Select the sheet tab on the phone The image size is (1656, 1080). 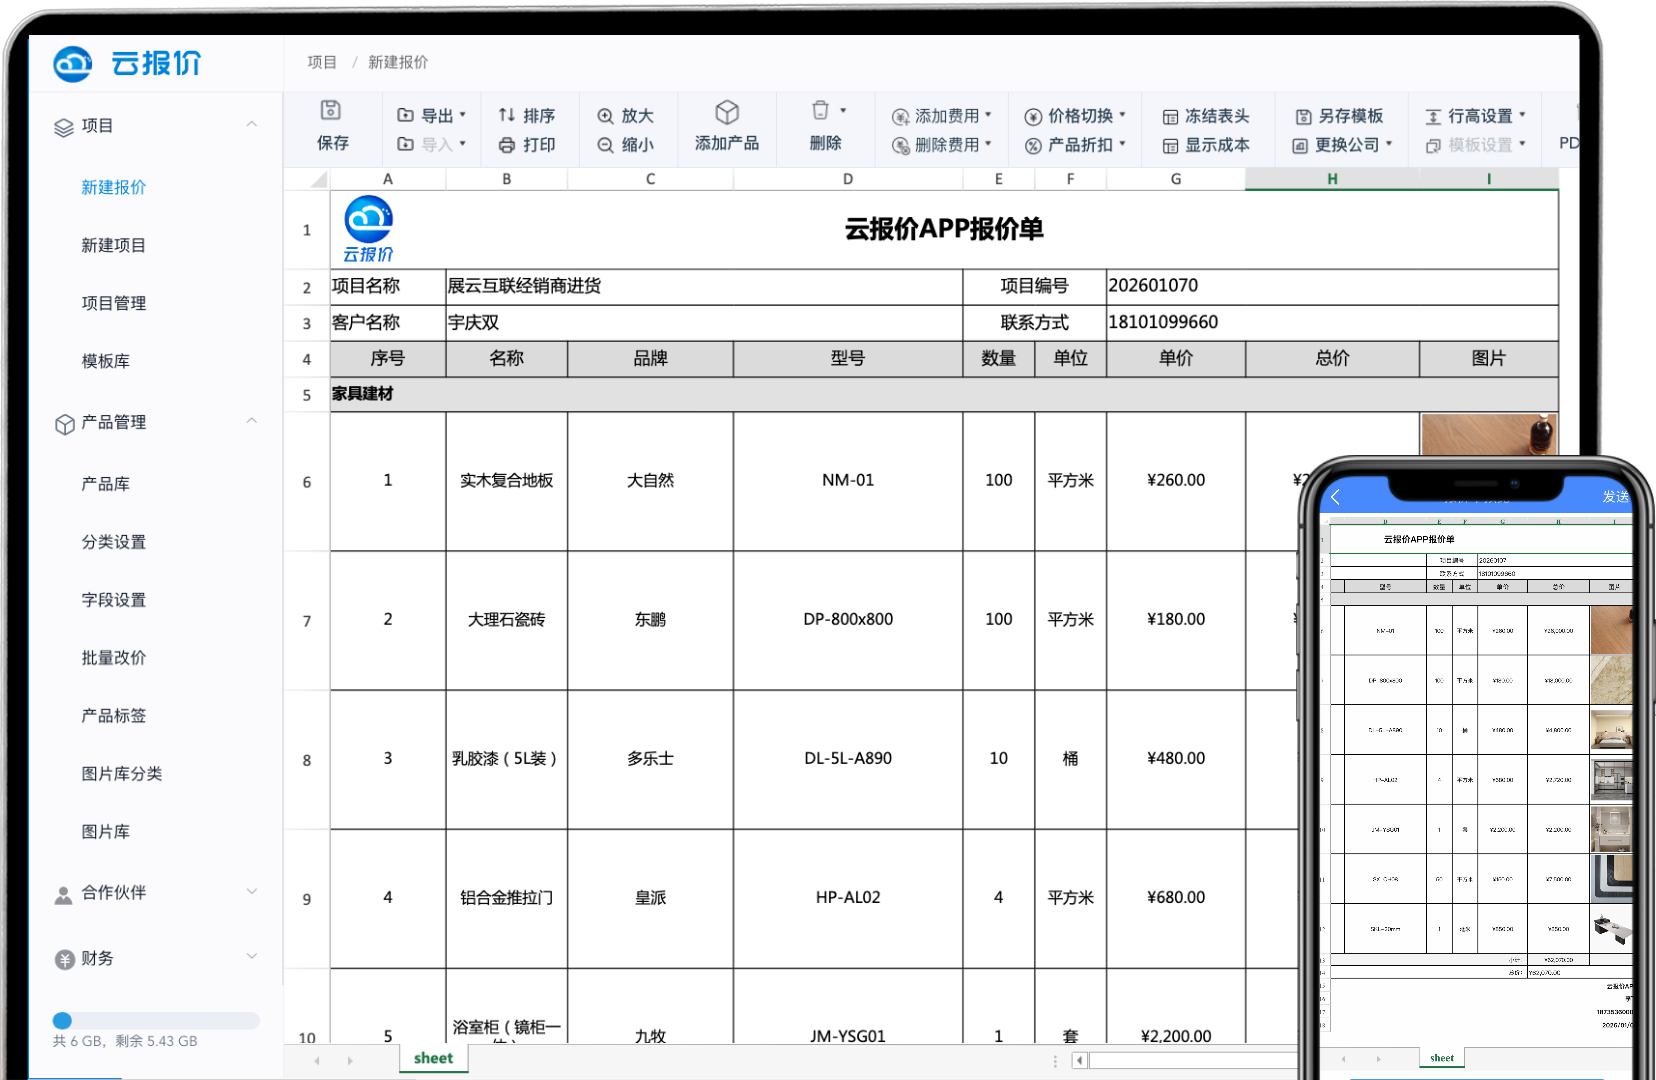[x=1442, y=1058]
